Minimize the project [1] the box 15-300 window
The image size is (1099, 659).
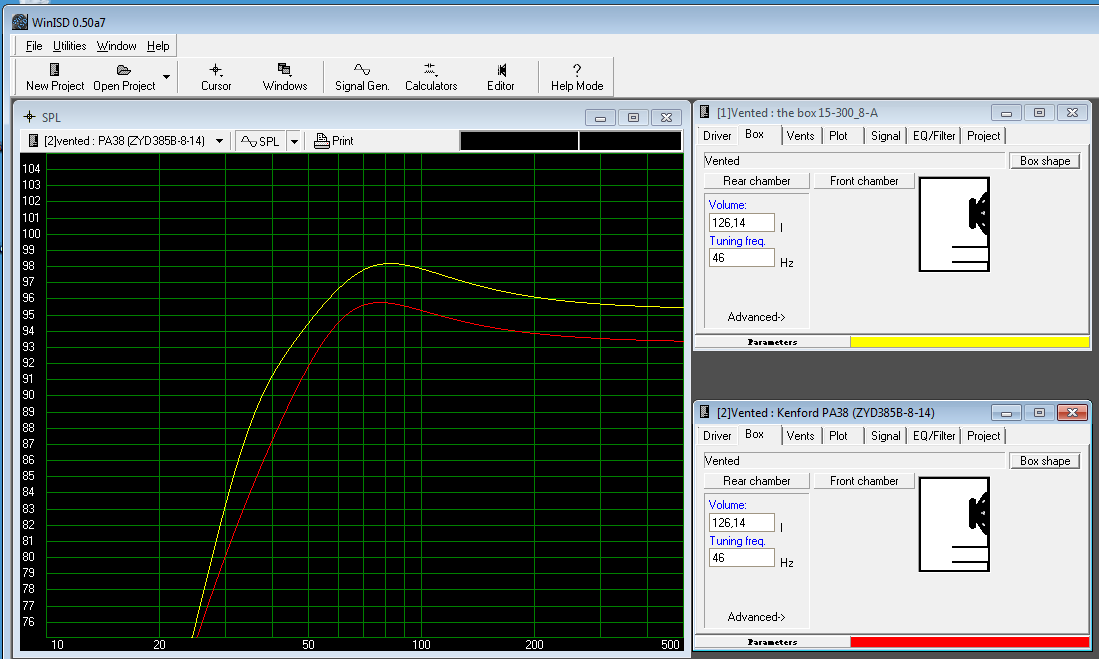coord(1006,113)
